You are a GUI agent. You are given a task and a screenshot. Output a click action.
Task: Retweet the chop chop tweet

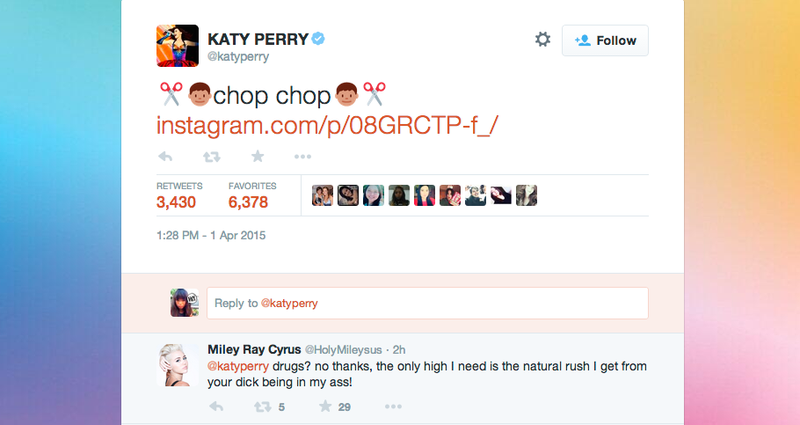(x=212, y=157)
